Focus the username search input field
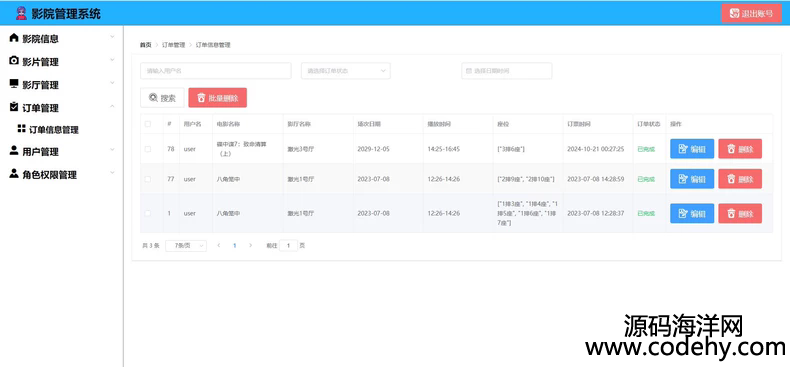The image size is (790, 367). (216, 71)
